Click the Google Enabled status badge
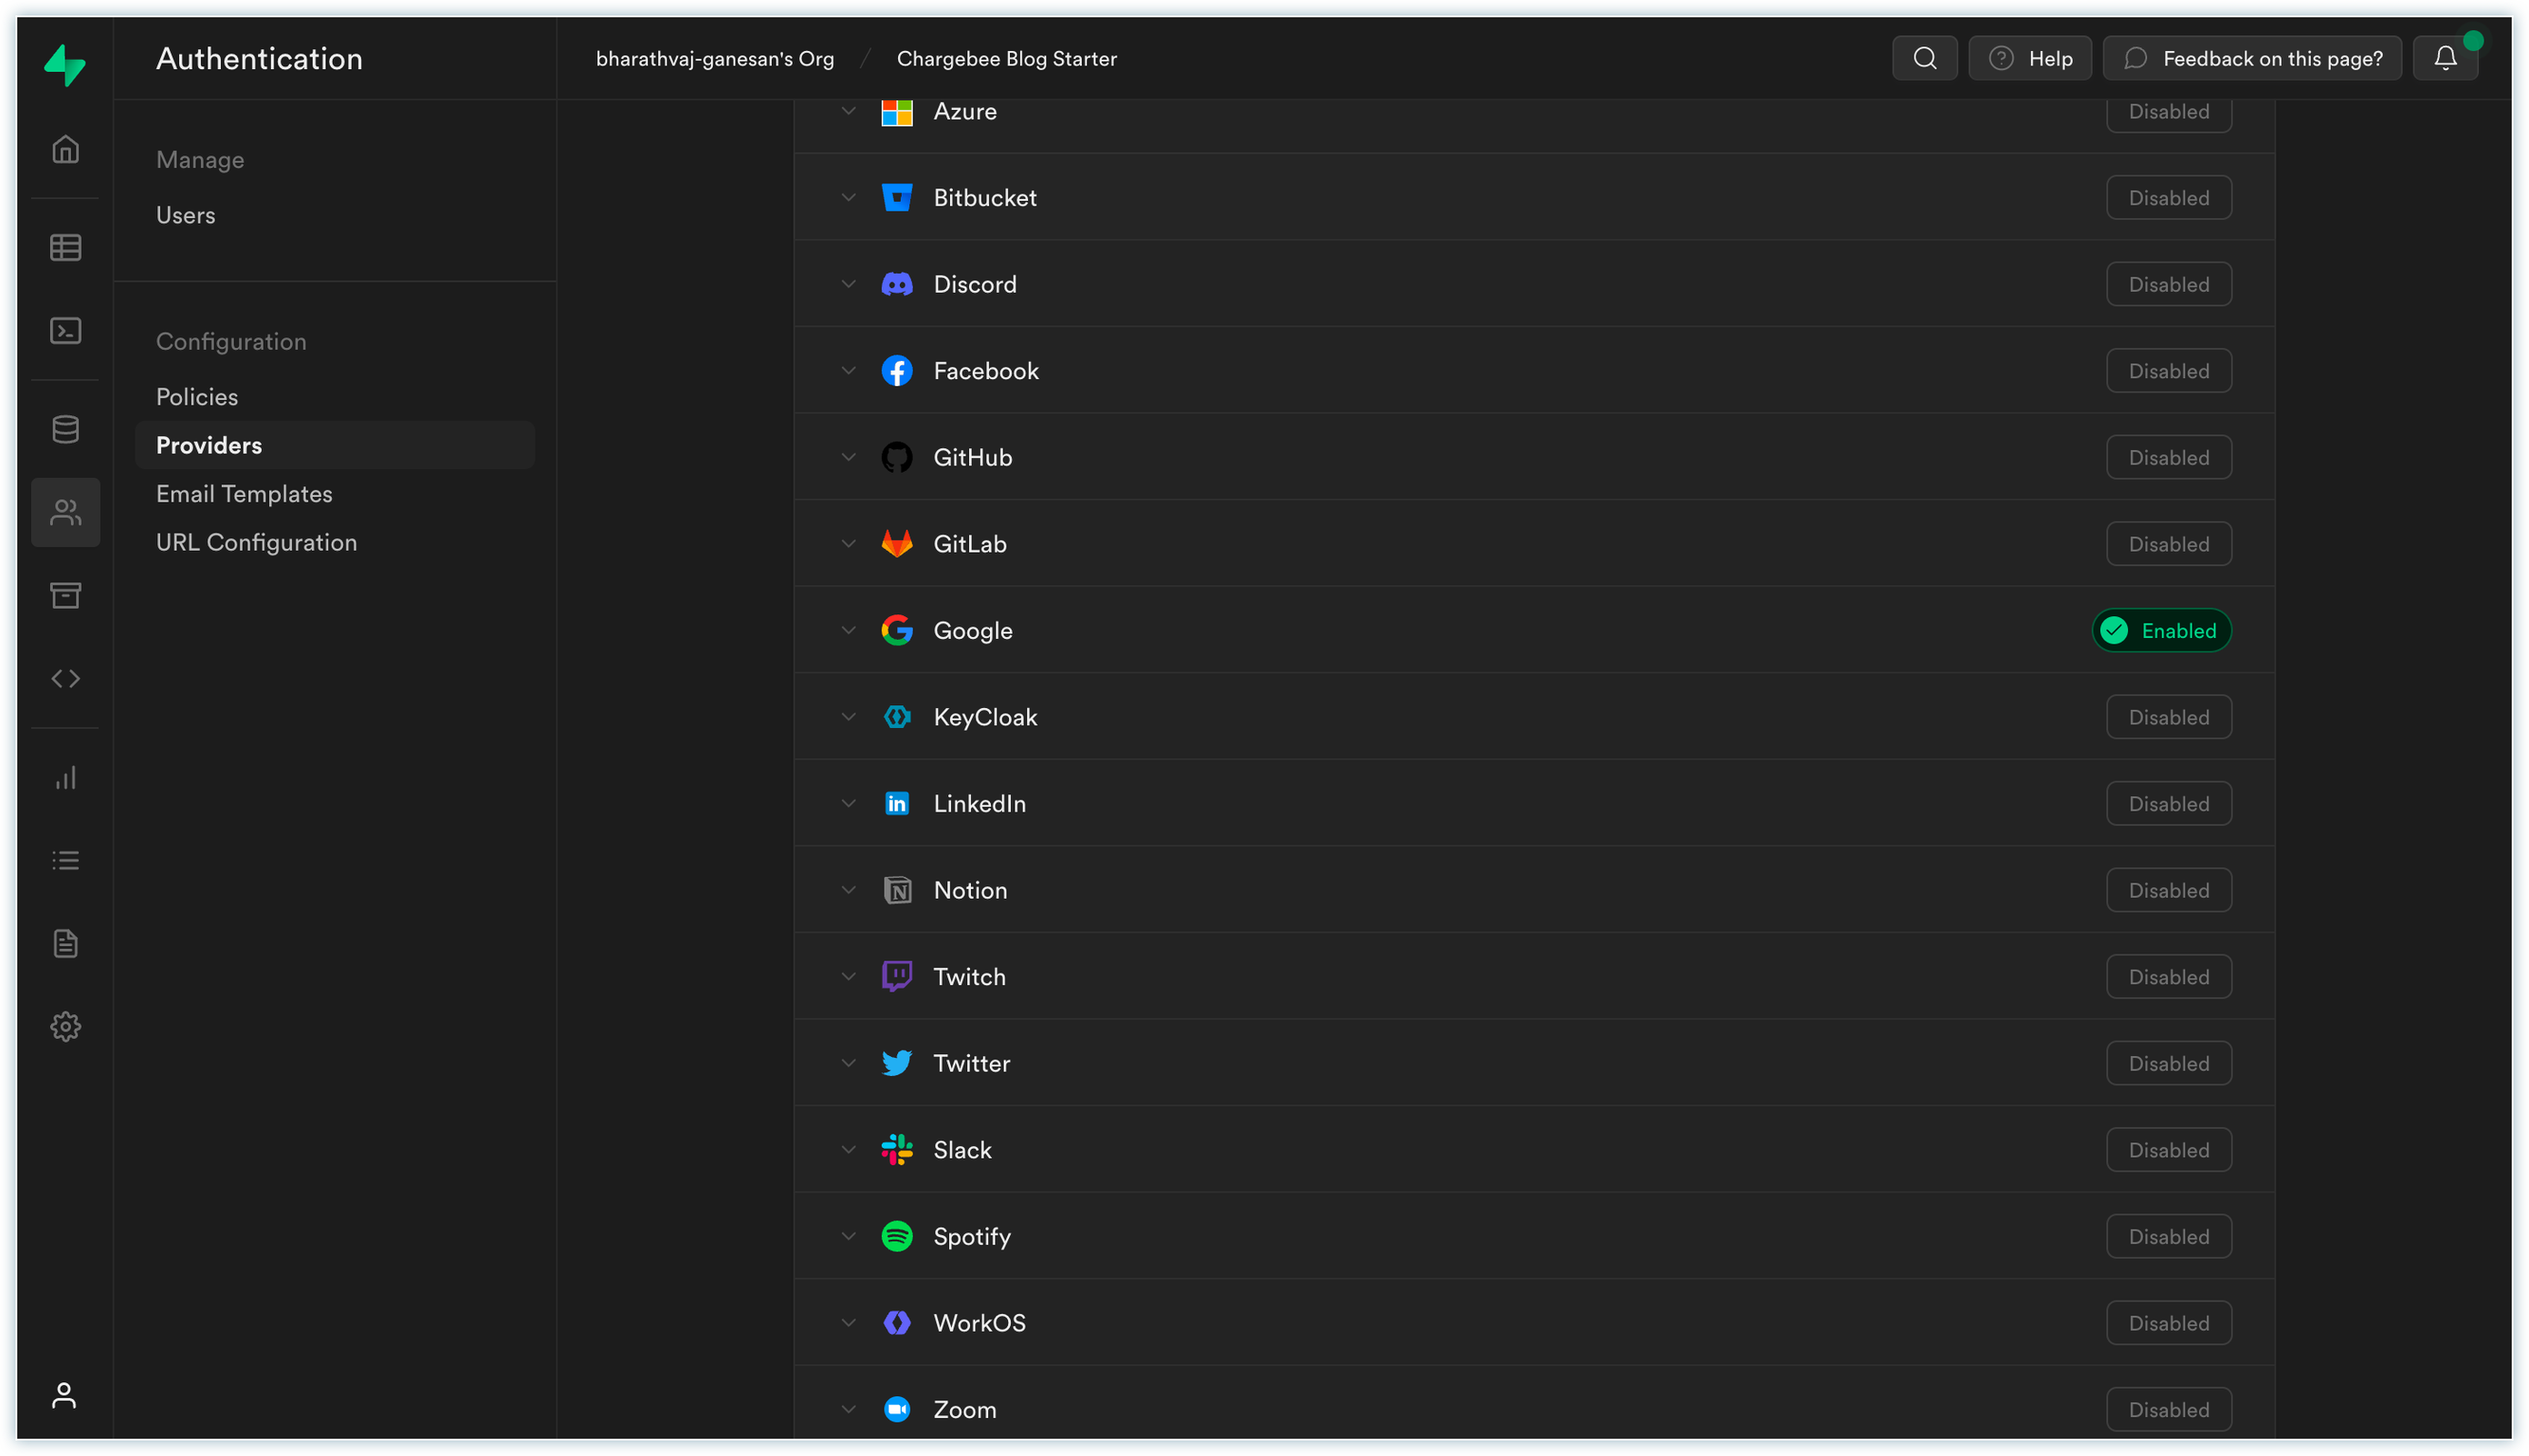Screen dimensions: 2529x1456 coord(2160,630)
